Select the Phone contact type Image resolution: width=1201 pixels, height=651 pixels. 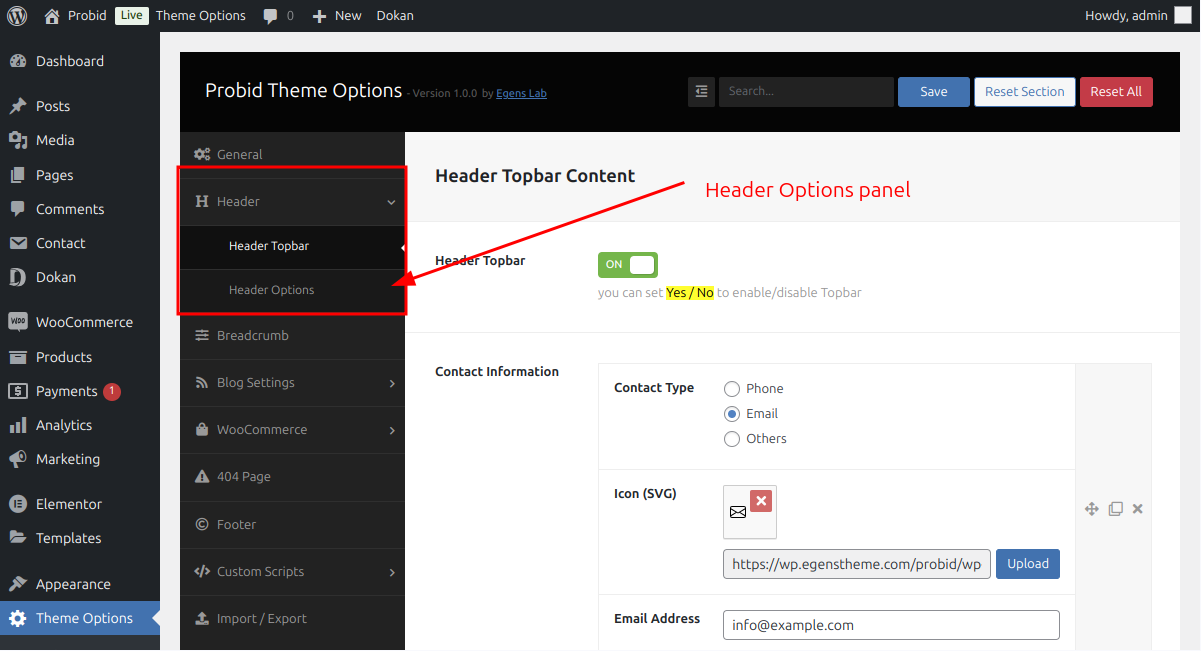(x=732, y=389)
